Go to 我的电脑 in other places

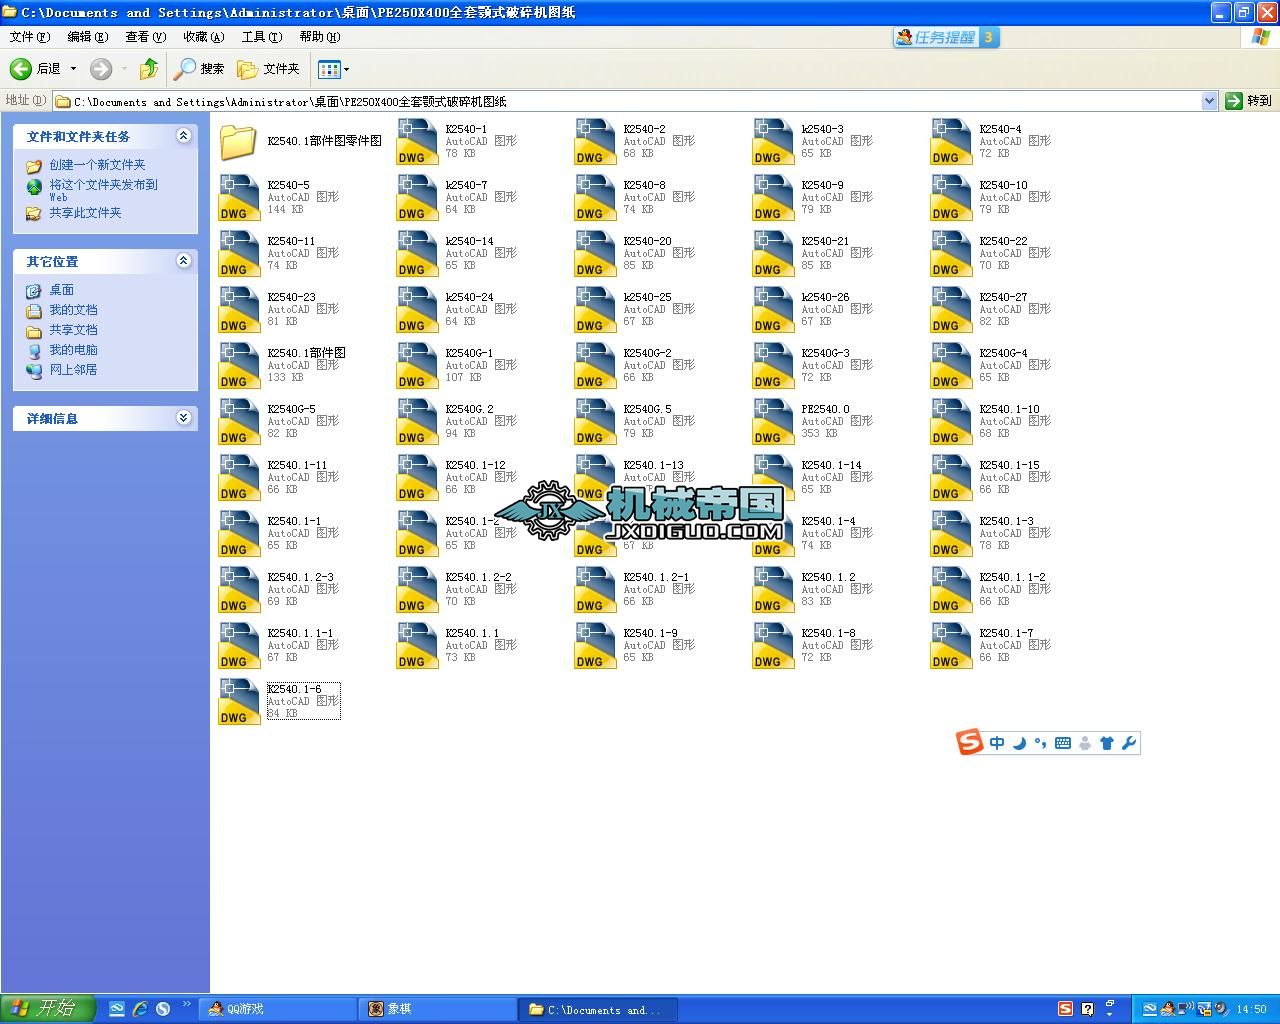[73, 350]
